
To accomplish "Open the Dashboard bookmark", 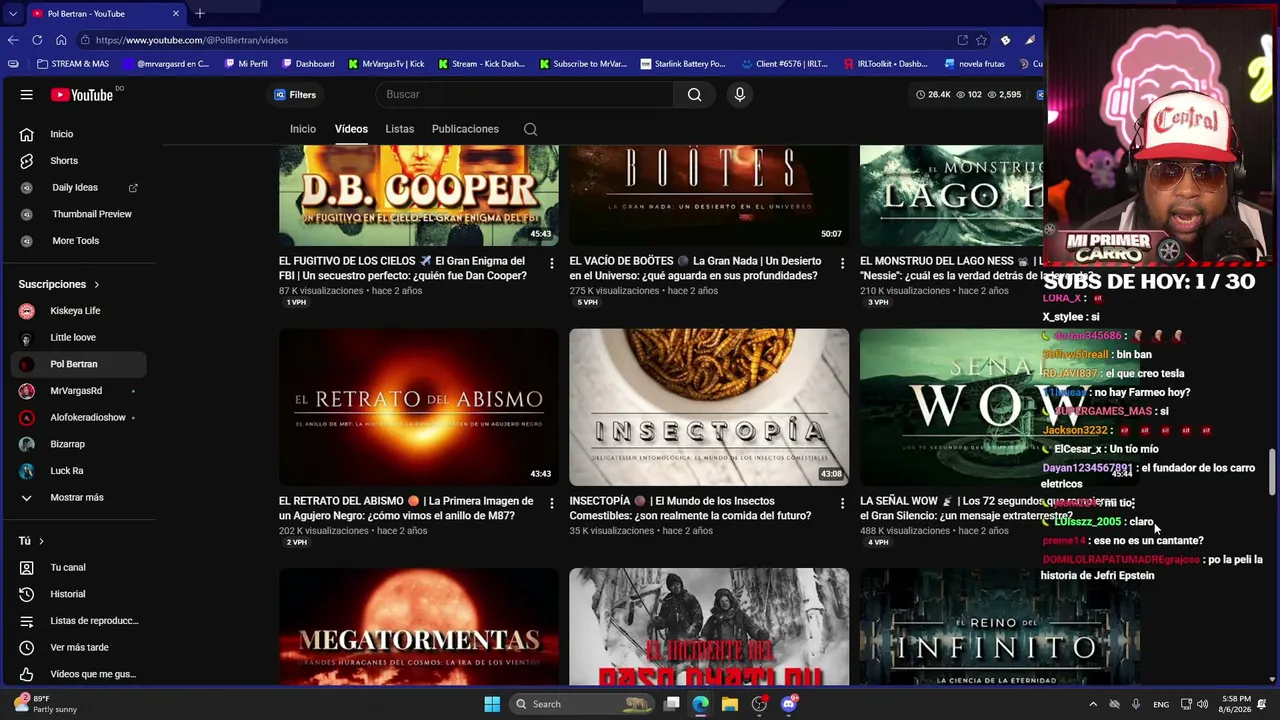I will pos(308,64).
